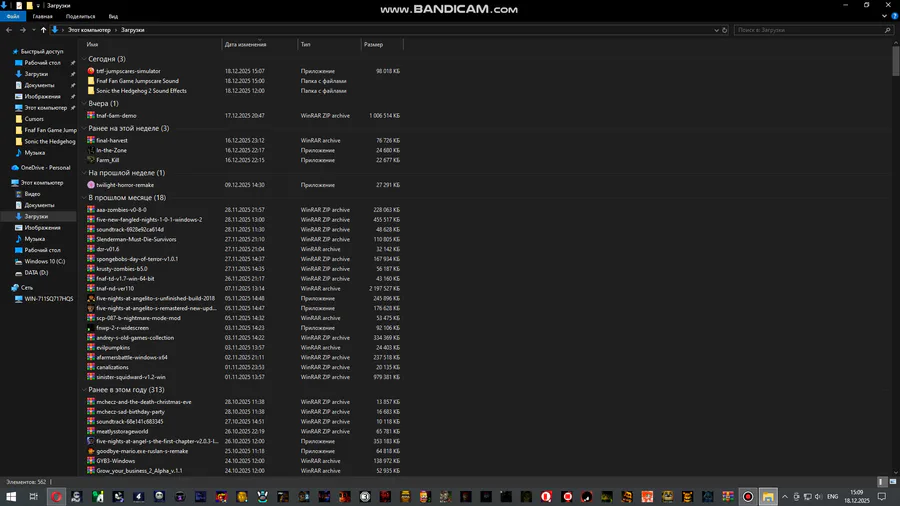900x506 pixels.
Task: Select fnwp-2-r-widescreen application icon
Action: pos(91,328)
